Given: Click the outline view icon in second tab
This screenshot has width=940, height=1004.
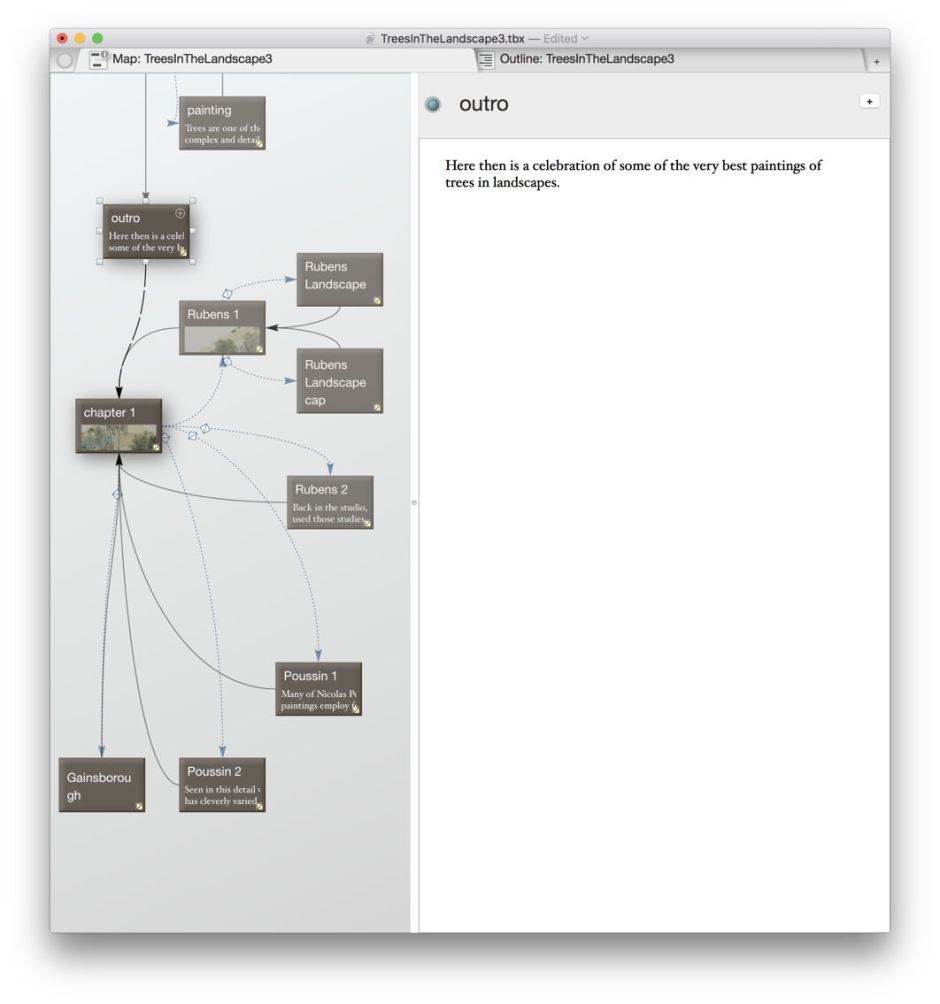Looking at the screenshot, I should pyautogui.click(x=487, y=60).
